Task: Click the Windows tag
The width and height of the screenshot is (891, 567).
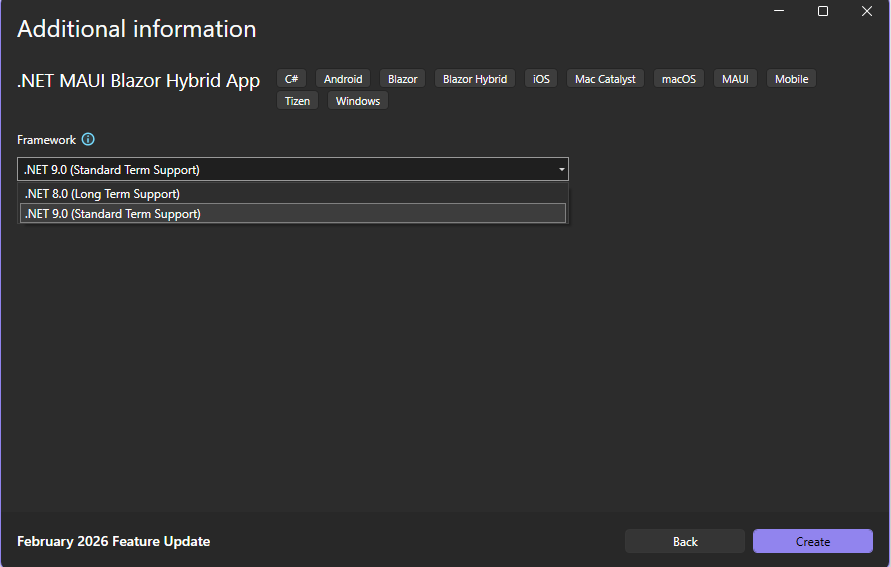Action: tap(357, 101)
